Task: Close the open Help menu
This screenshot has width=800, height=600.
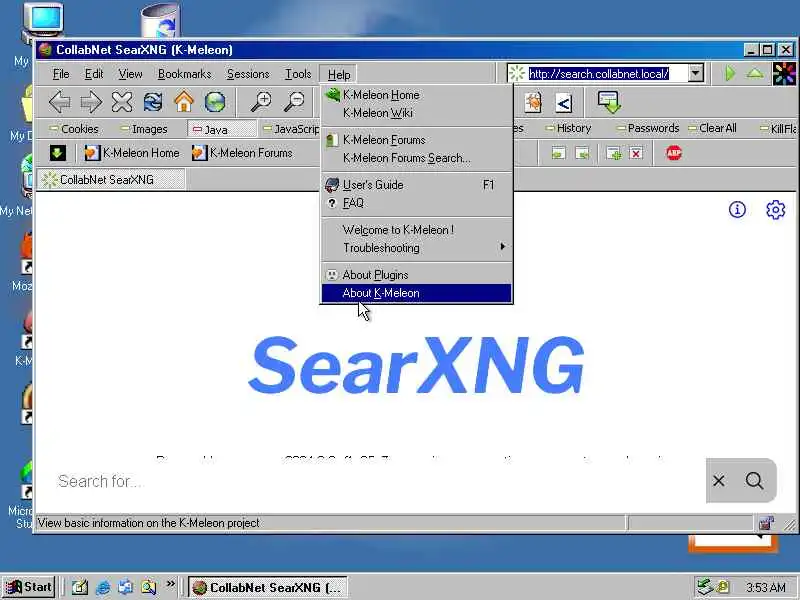Action: (338, 74)
